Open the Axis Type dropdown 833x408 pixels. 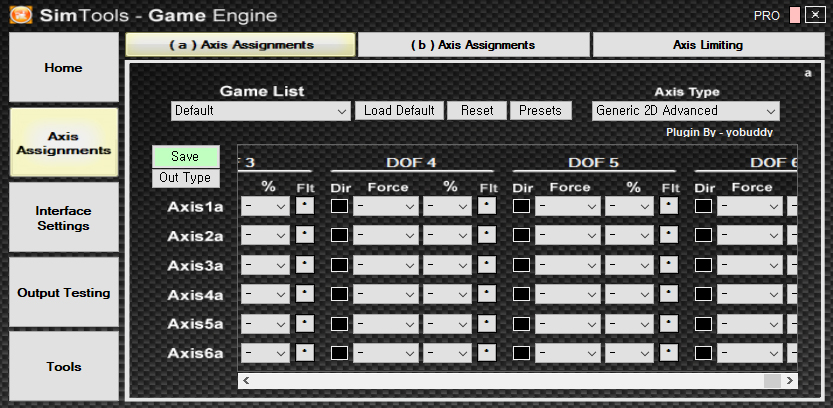(686, 111)
